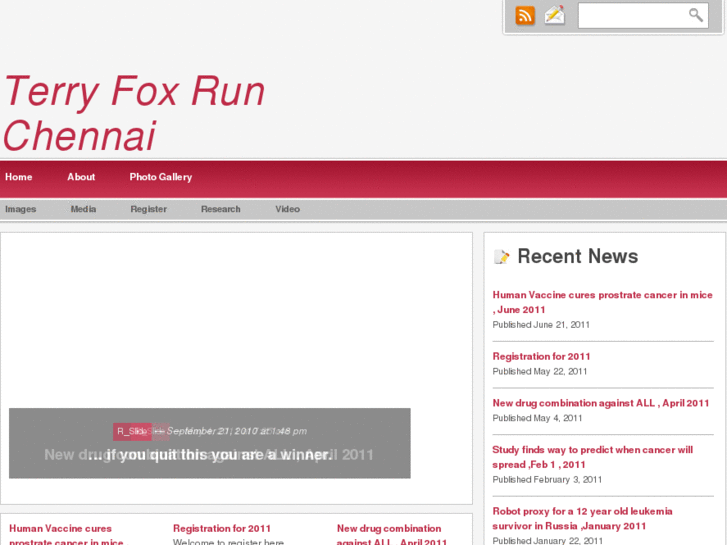Select the Register category
Screen dimensions: 727x545
coord(149,209)
